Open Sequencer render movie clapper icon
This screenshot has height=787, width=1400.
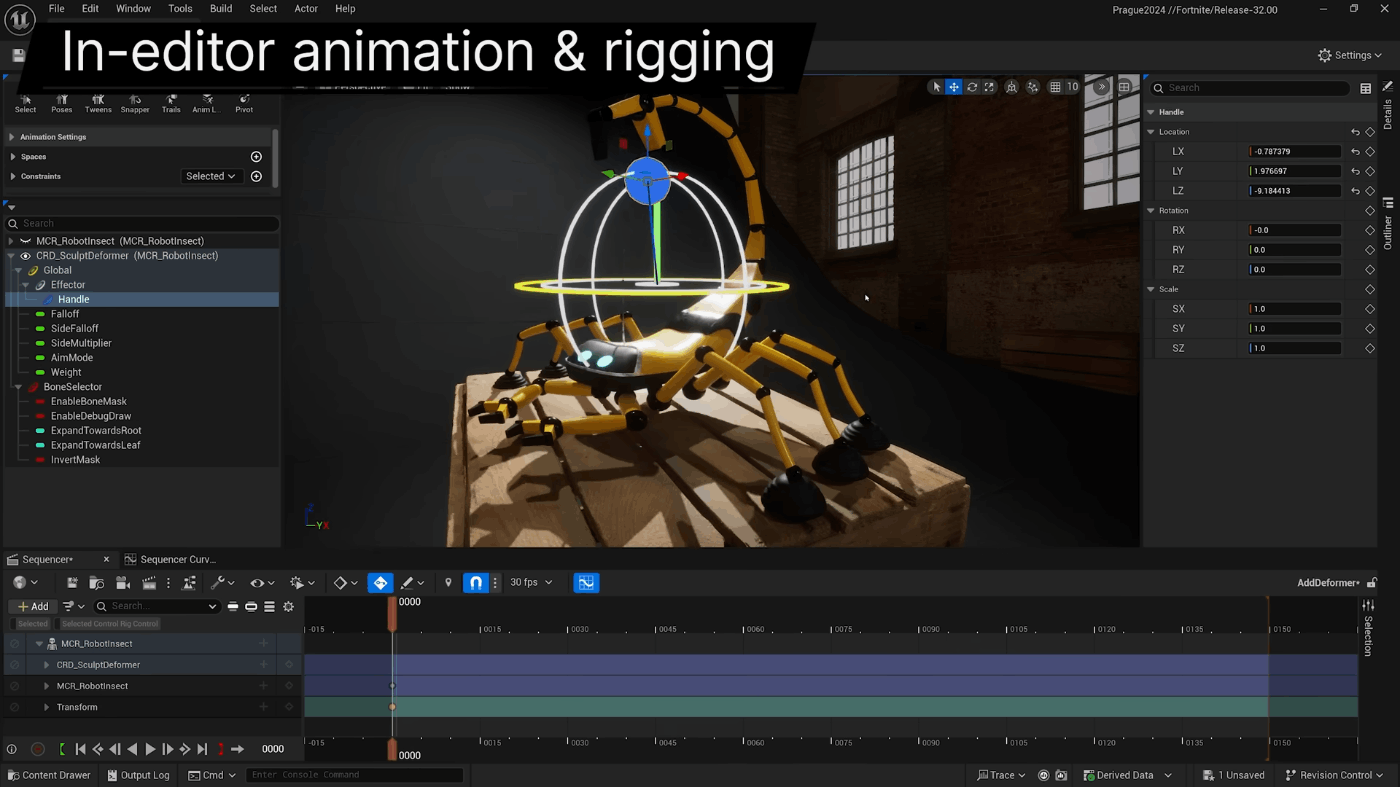tap(149, 583)
